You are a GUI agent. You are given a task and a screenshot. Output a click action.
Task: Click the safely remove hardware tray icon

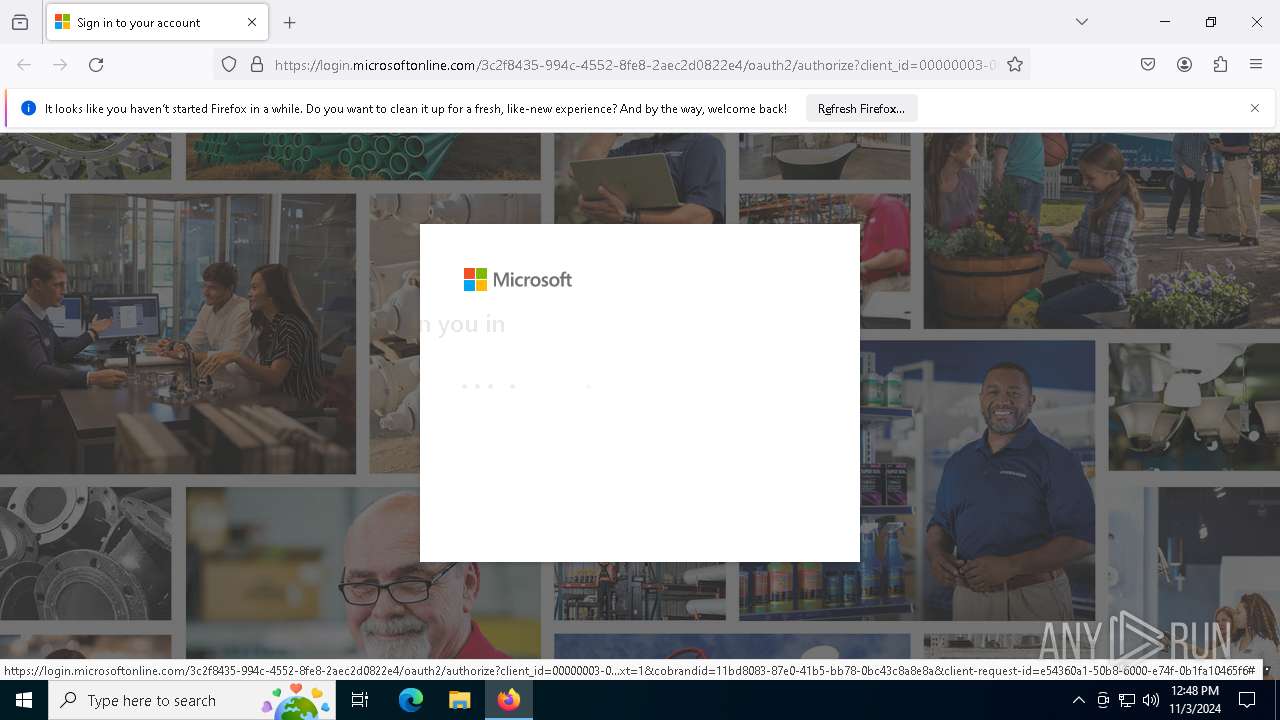coord(1103,700)
